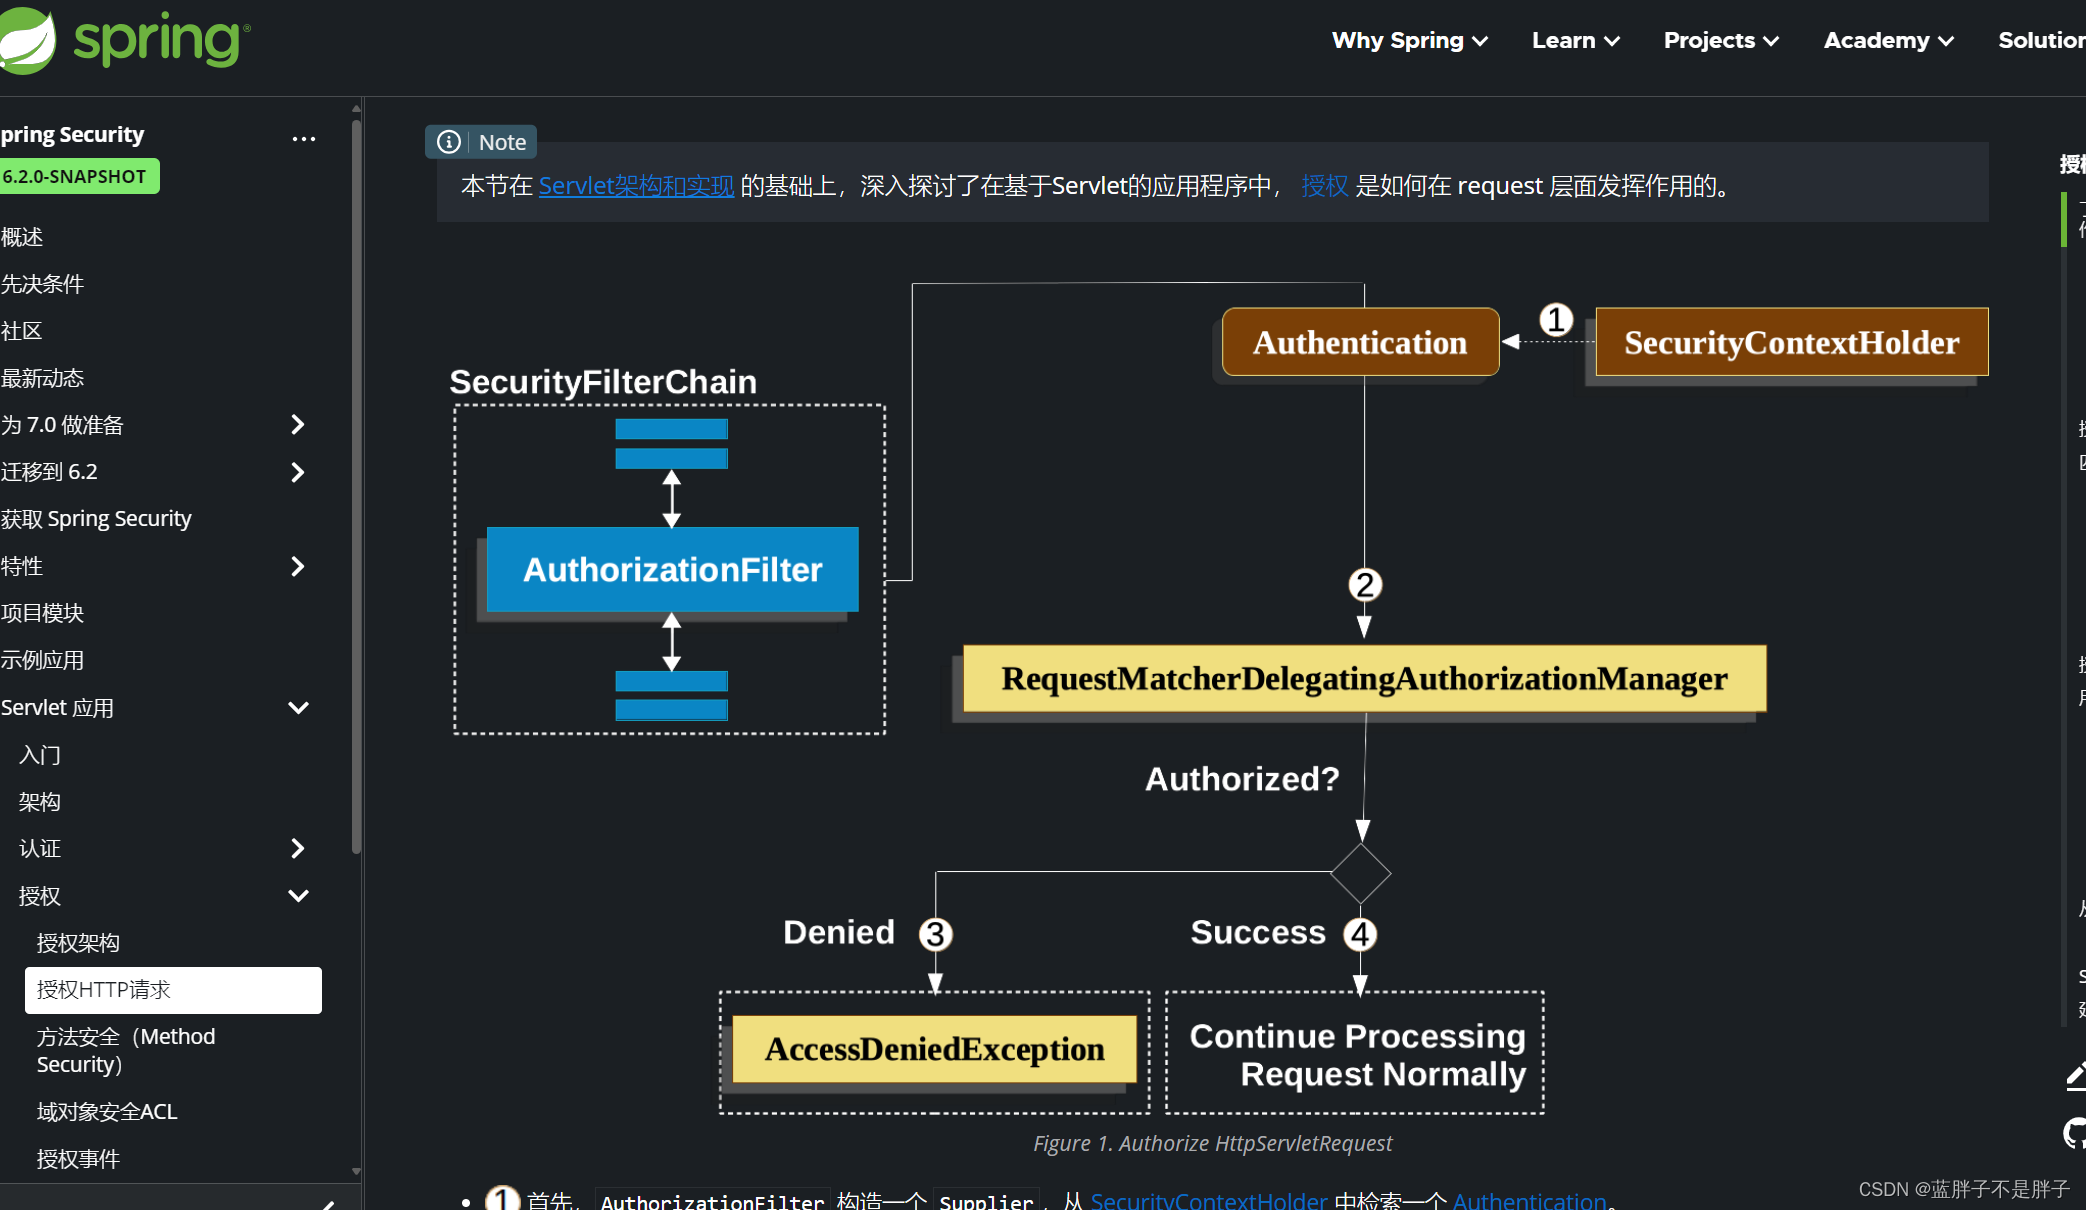The height and width of the screenshot is (1210, 2086).
Task: Expand the 认证 section chevron
Action: click(297, 849)
